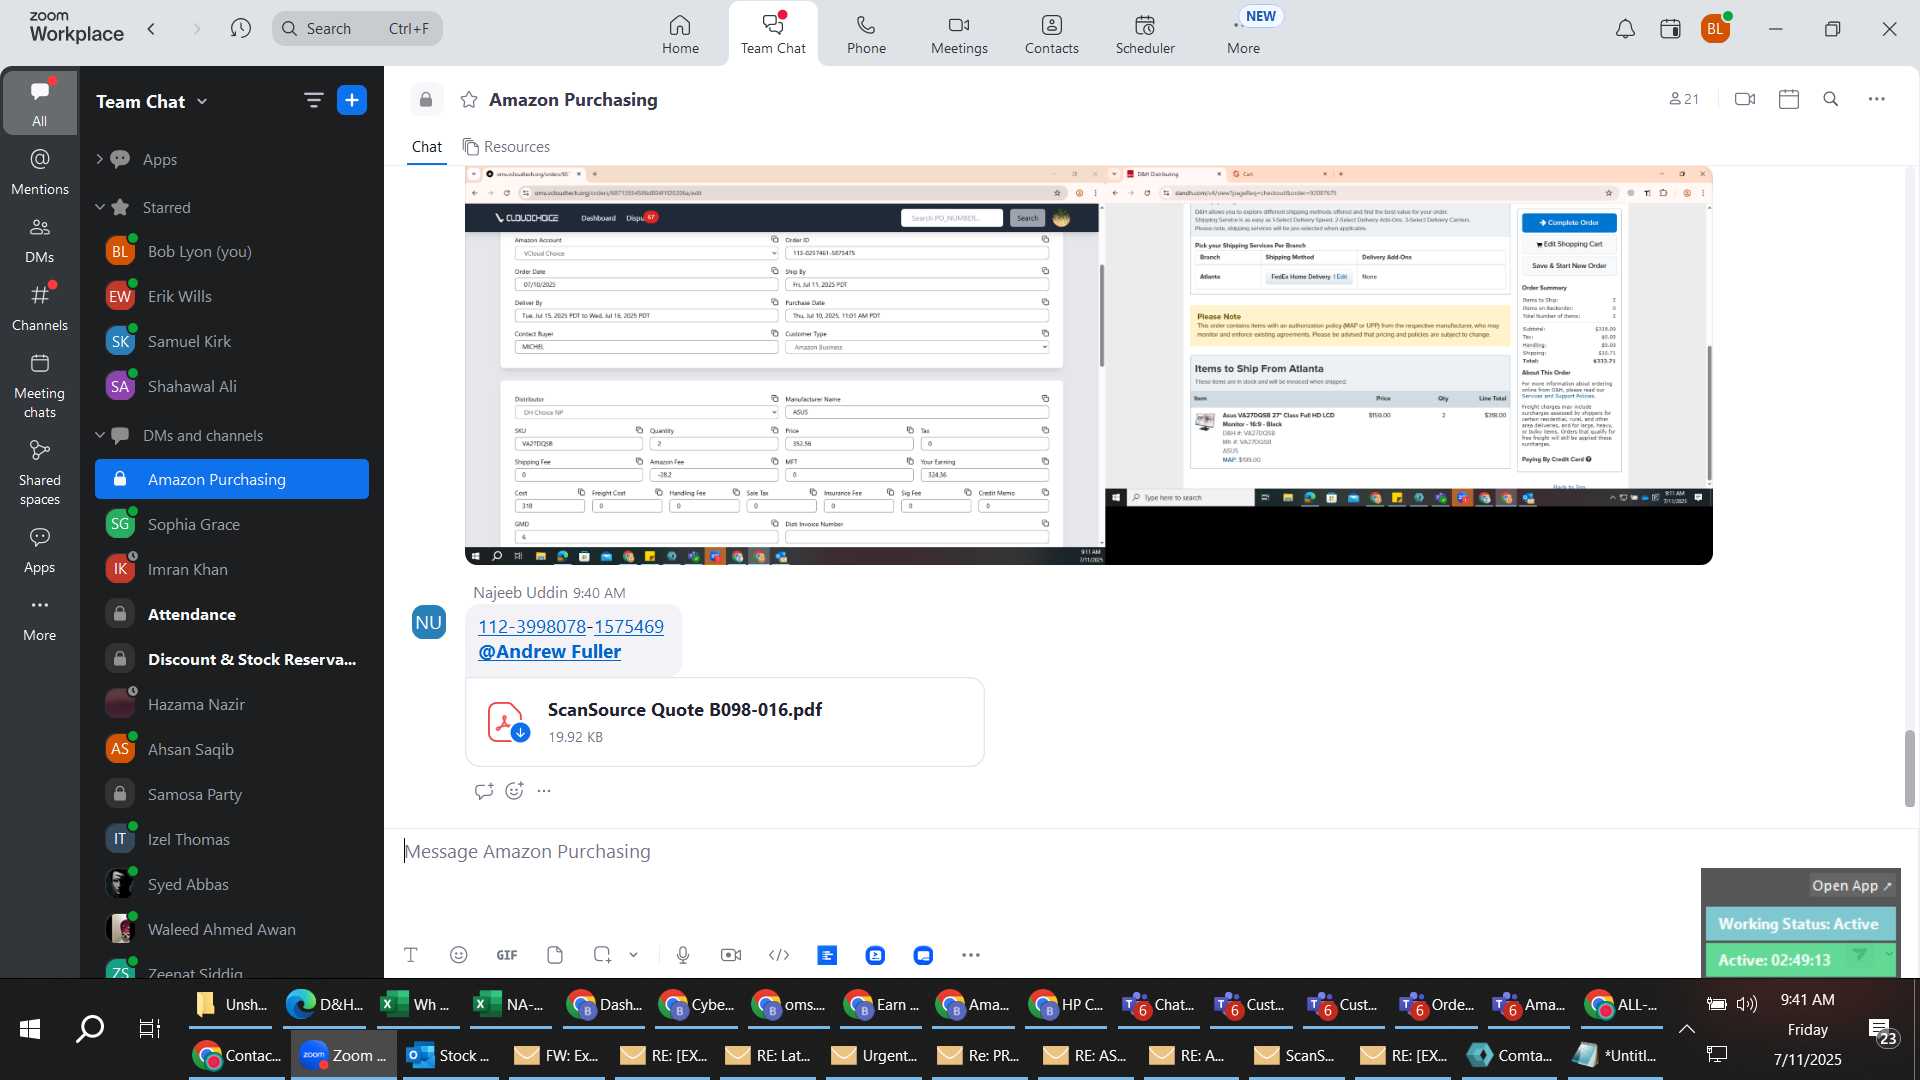This screenshot has width=1920, height=1080.
Task: Open DMs in left sidebar
Action: [39, 239]
